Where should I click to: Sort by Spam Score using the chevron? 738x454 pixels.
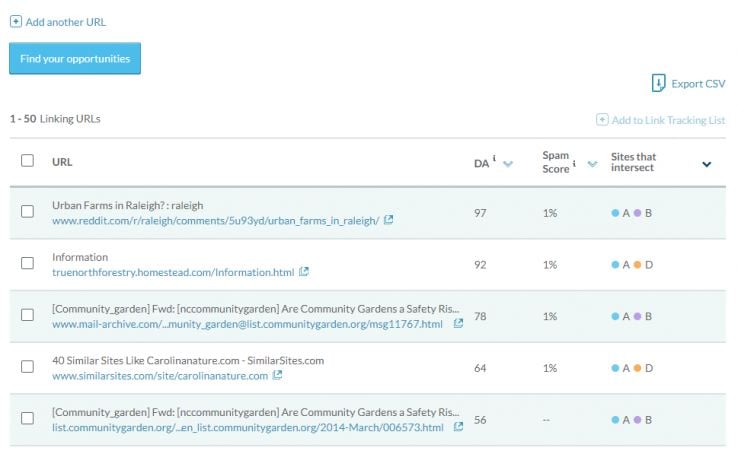tap(593, 164)
